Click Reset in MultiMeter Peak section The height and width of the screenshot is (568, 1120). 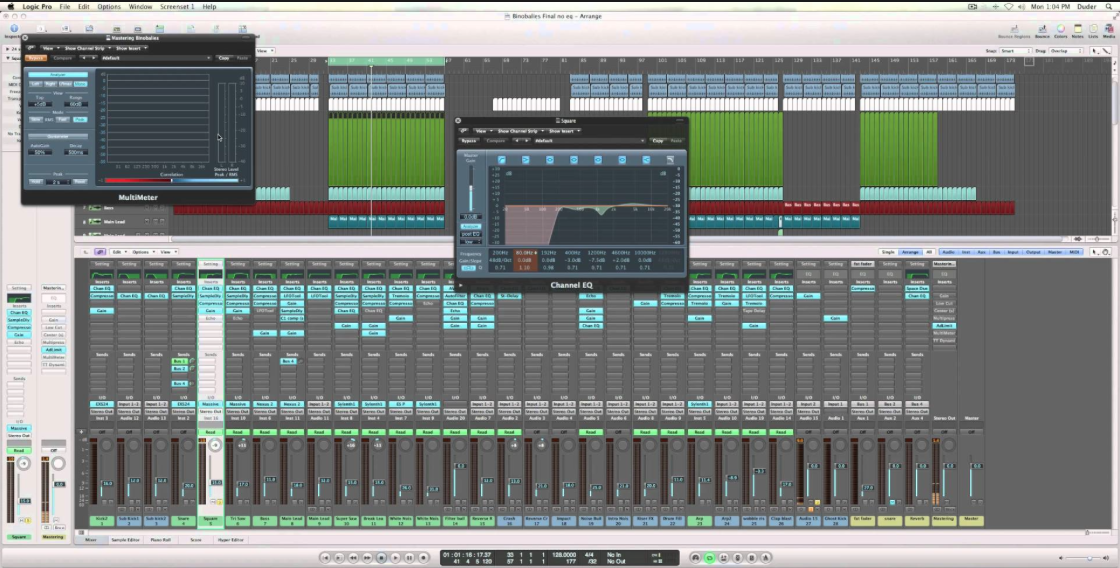pyautogui.click(x=80, y=181)
